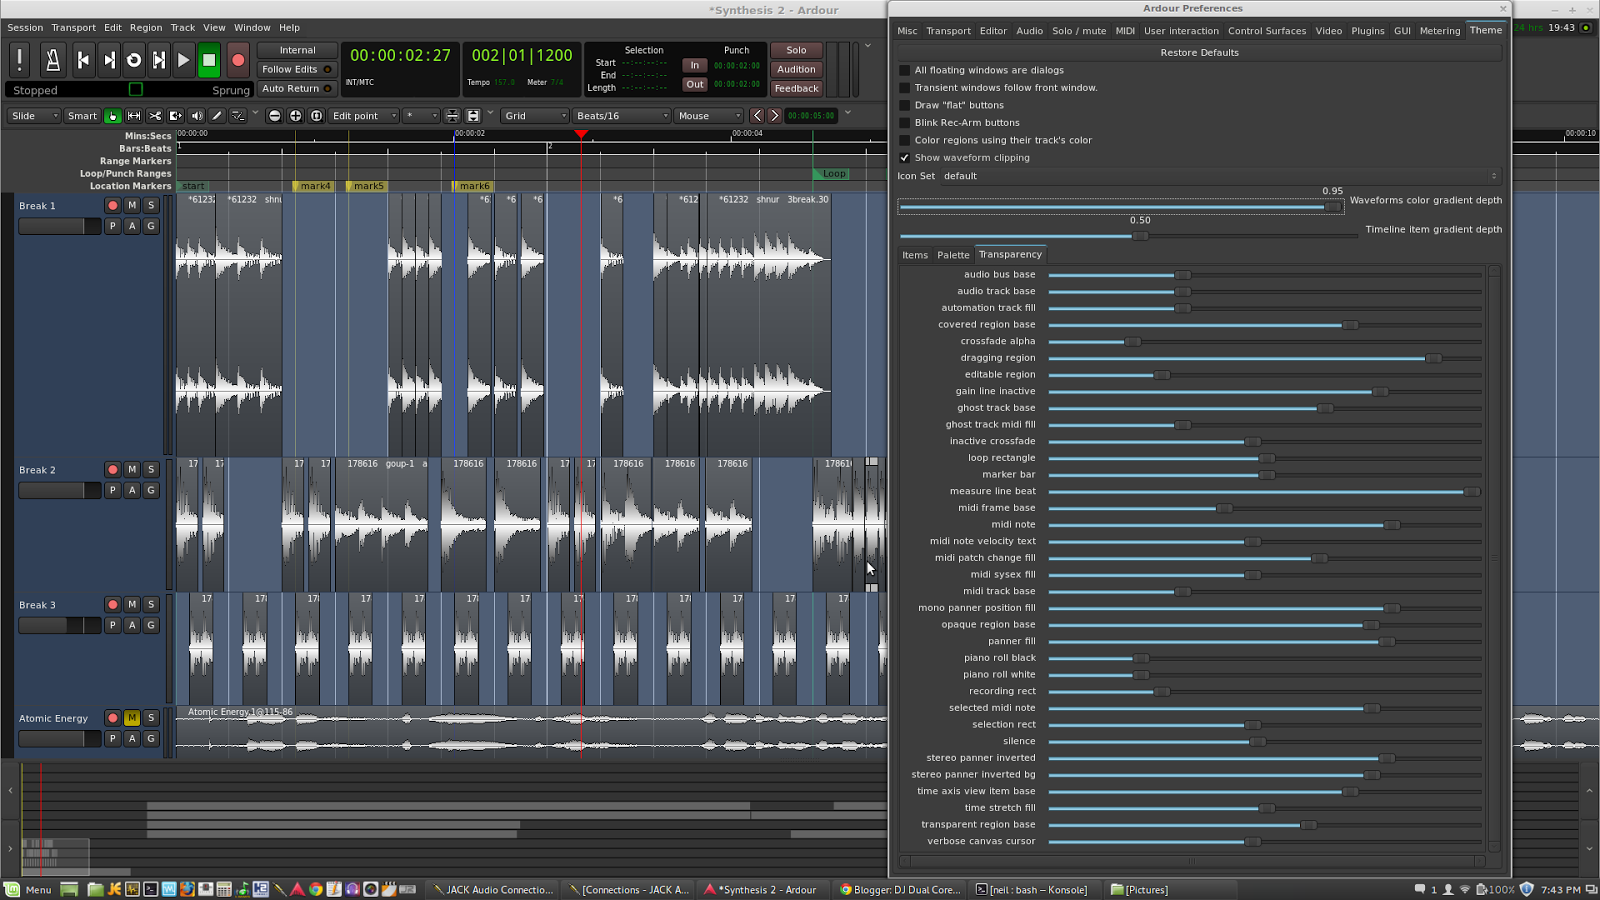1600x900 pixels.
Task: Open the Window menu
Action: (x=252, y=28)
